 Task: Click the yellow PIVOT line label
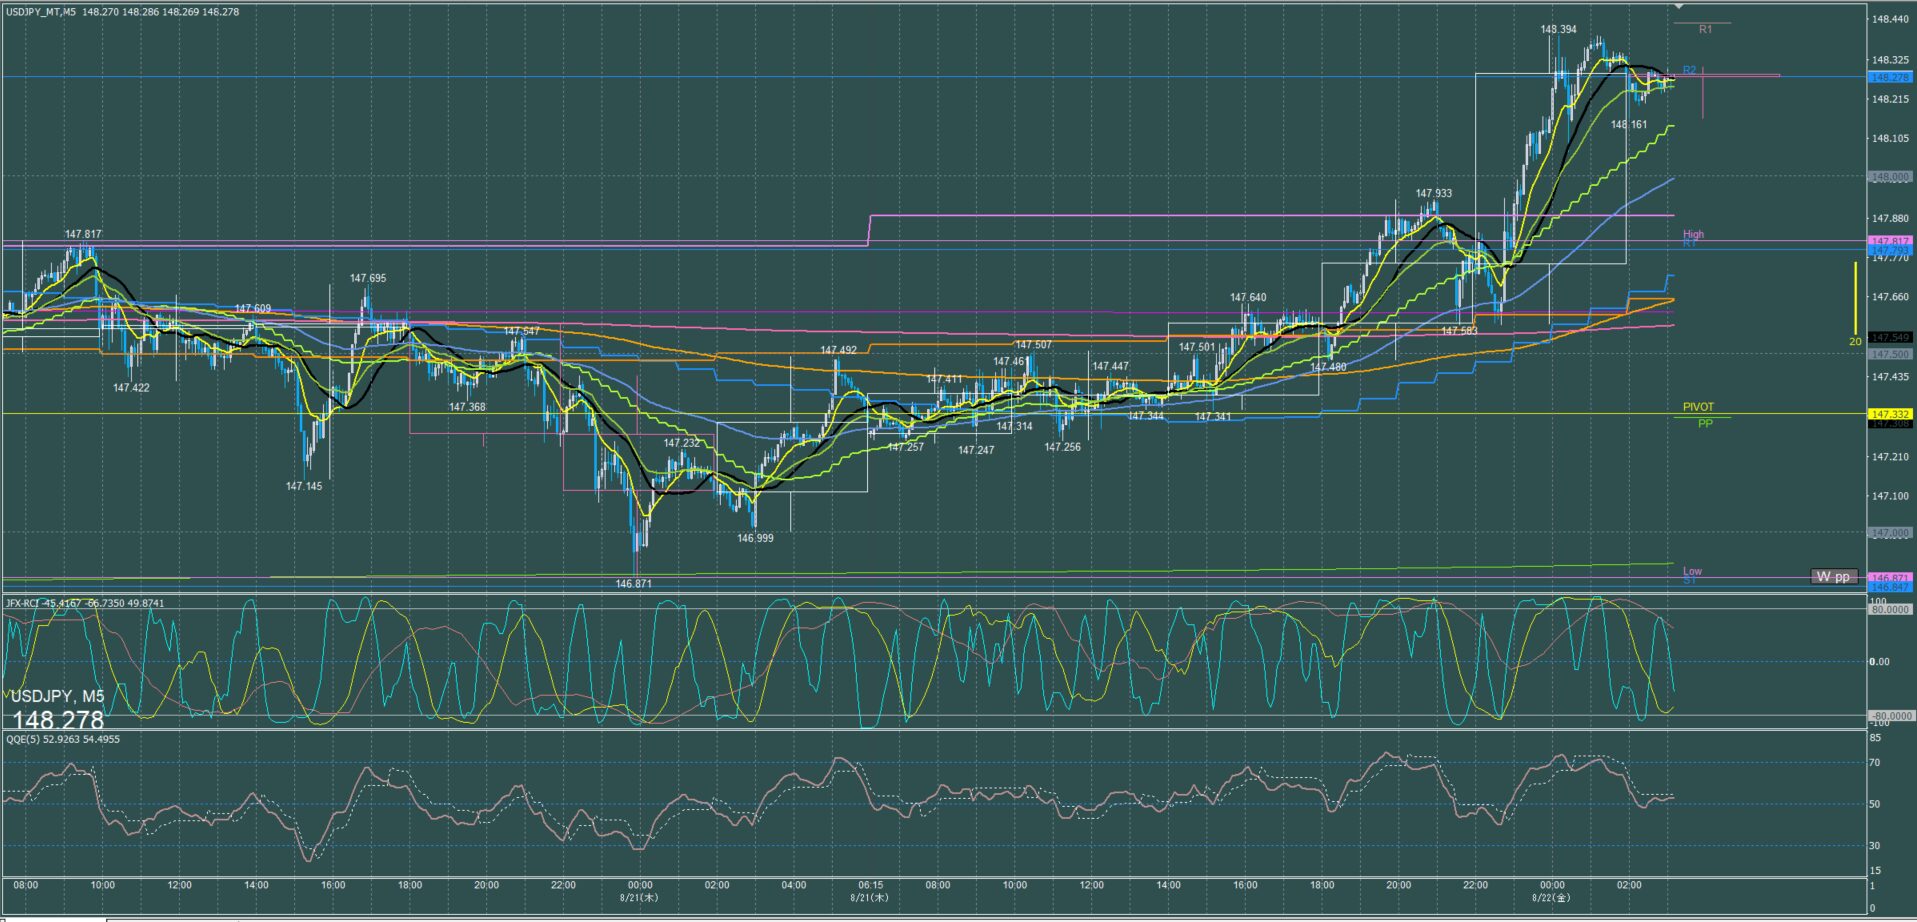pos(1697,407)
